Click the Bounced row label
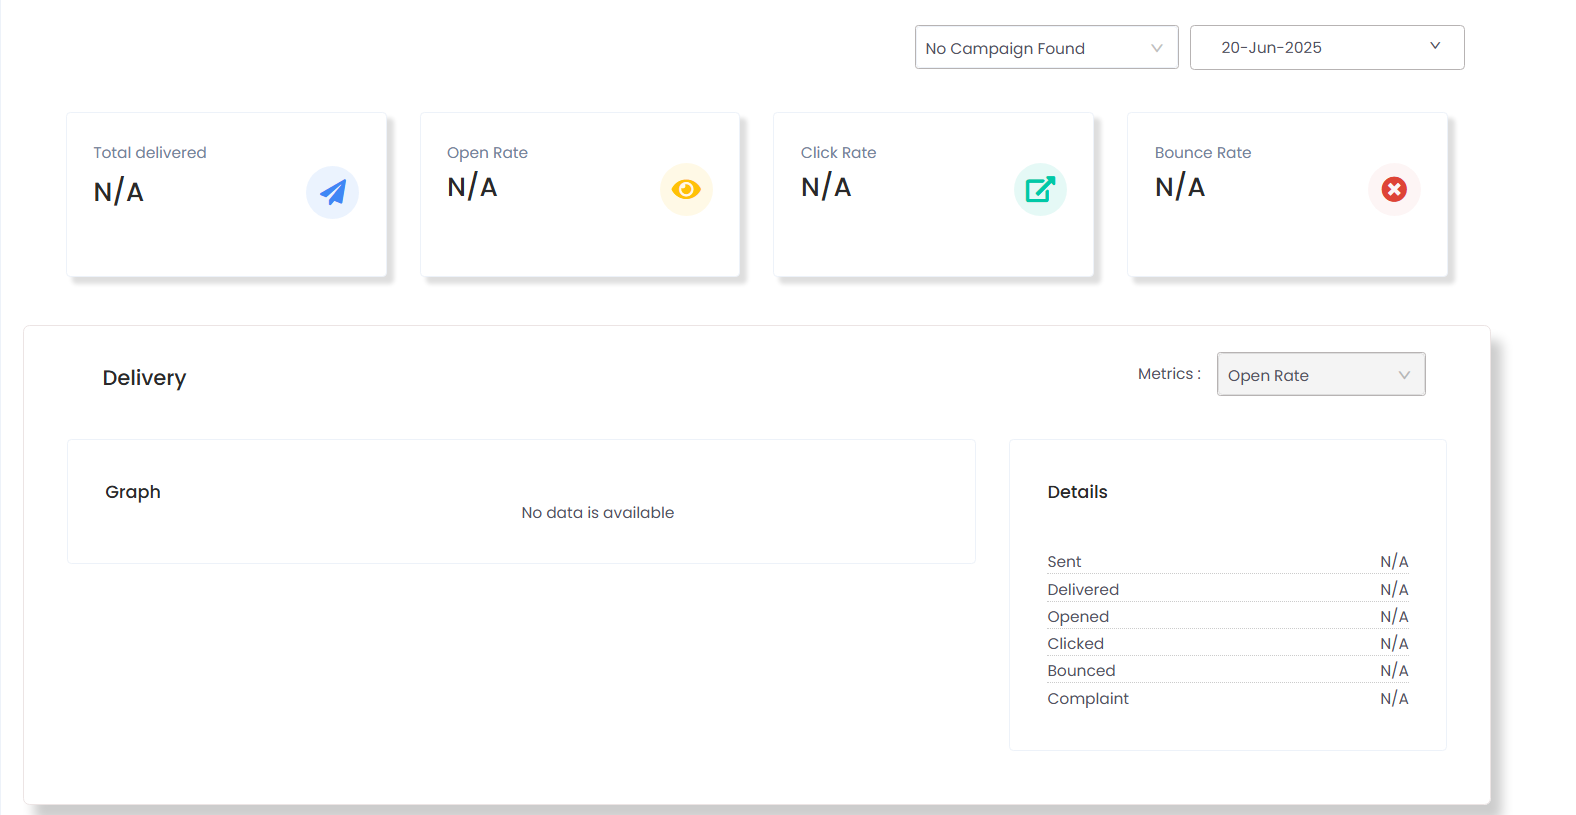 pyautogui.click(x=1081, y=671)
